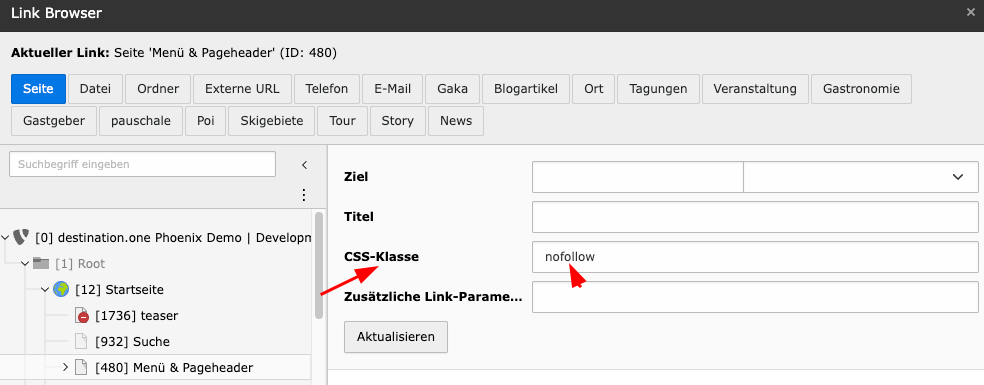984x385 pixels.
Task: Expand the Menü & Pageheader tree node
Action: (x=65, y=367)
